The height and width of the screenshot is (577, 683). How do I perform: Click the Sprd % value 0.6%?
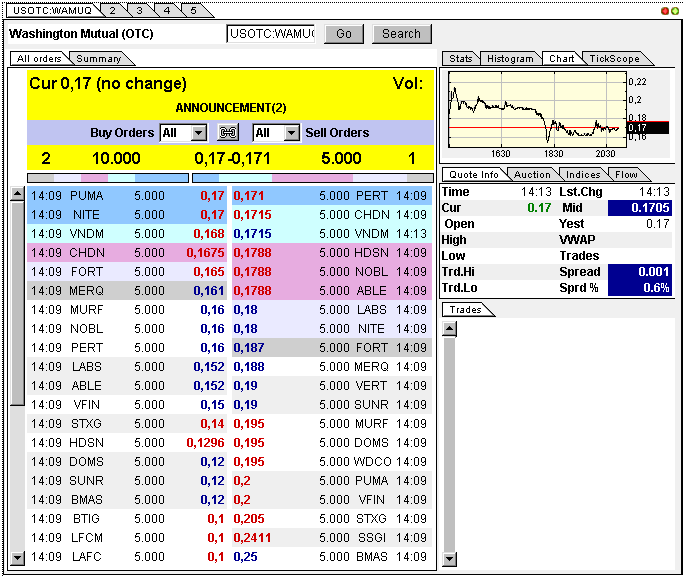coord(640,288)
